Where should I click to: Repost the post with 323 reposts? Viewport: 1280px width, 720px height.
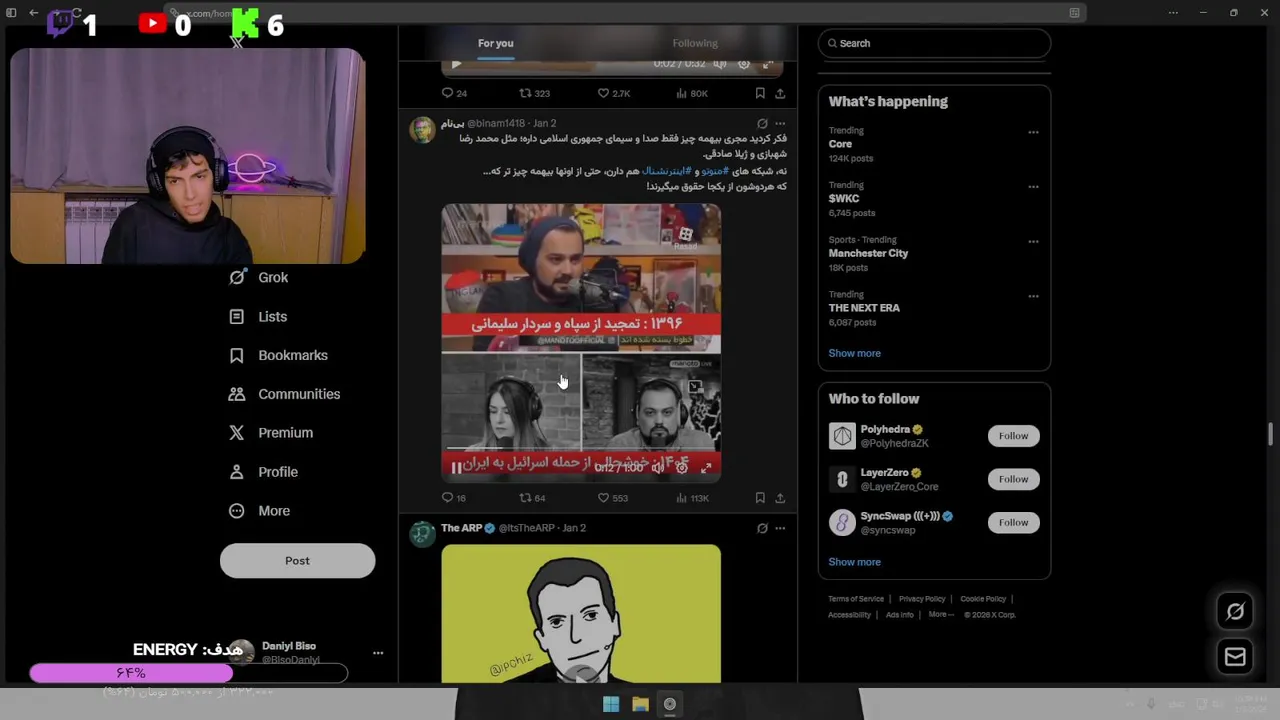534,93
